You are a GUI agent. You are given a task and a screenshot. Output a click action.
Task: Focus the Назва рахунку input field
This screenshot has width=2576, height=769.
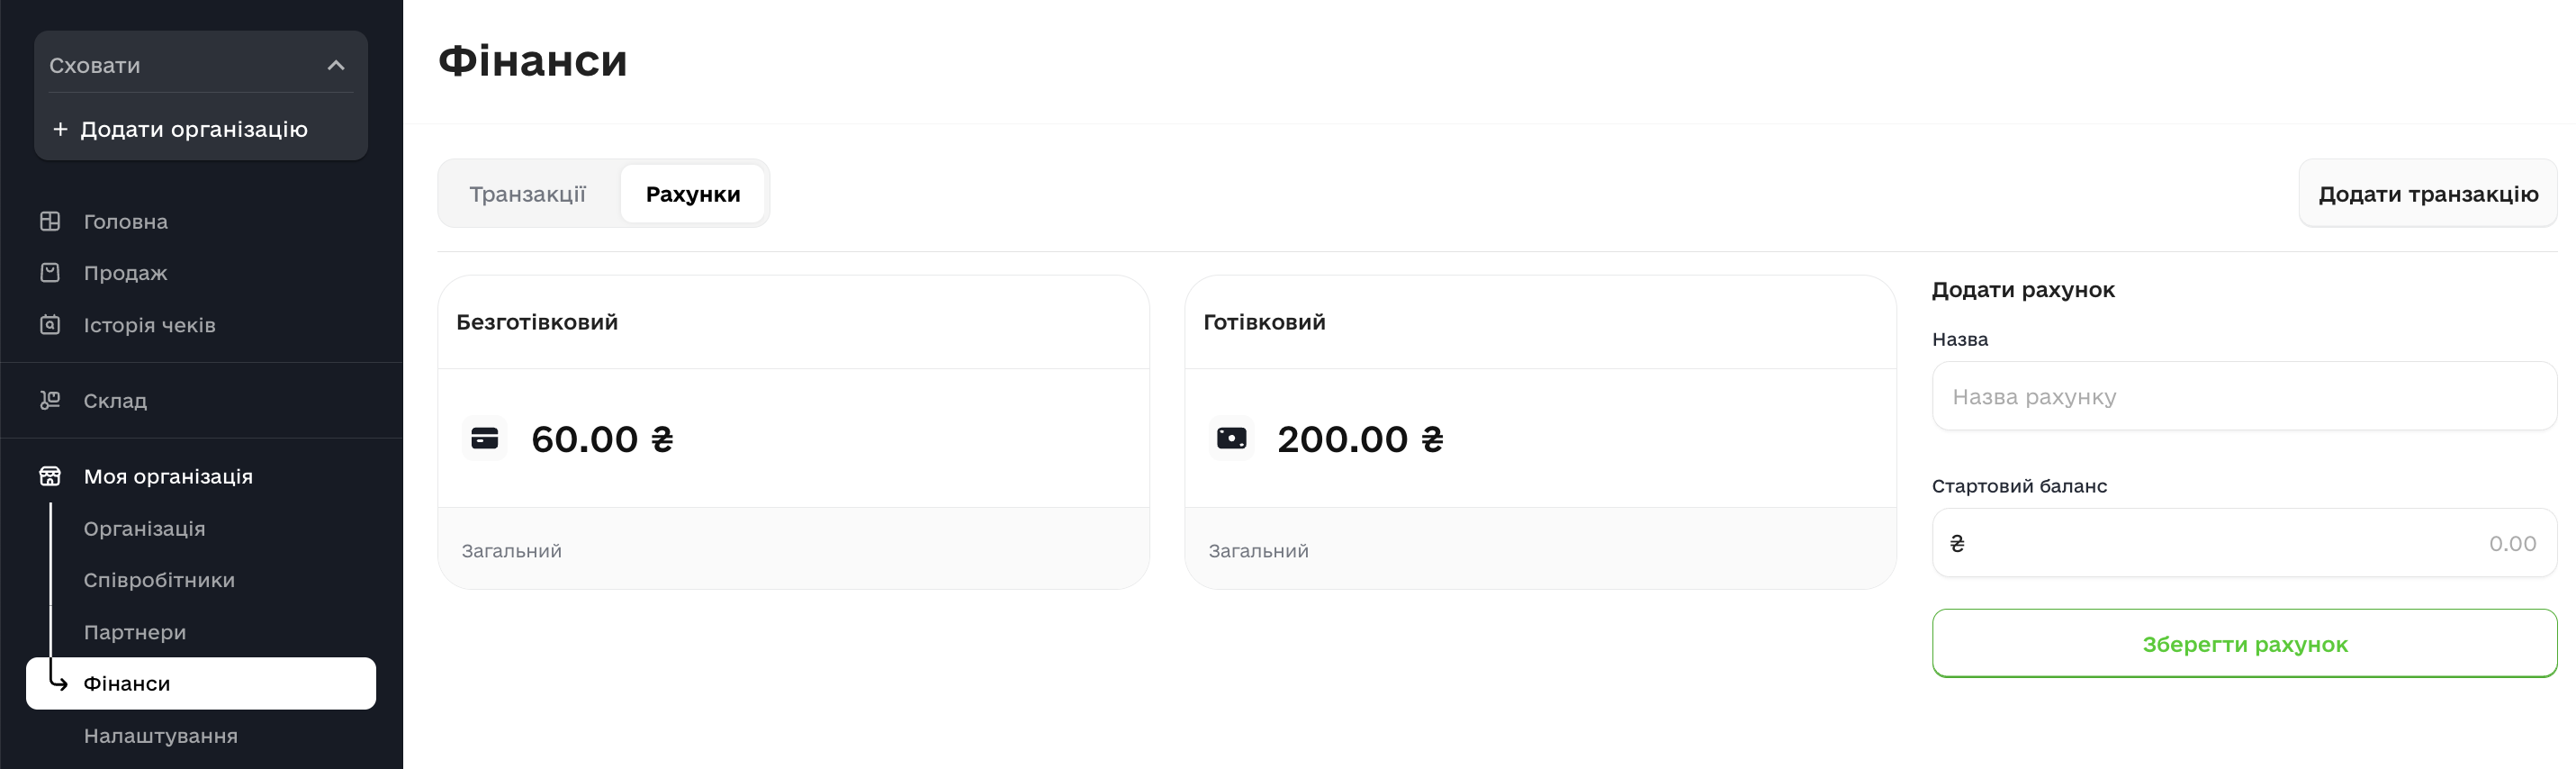coord(2244,397)
